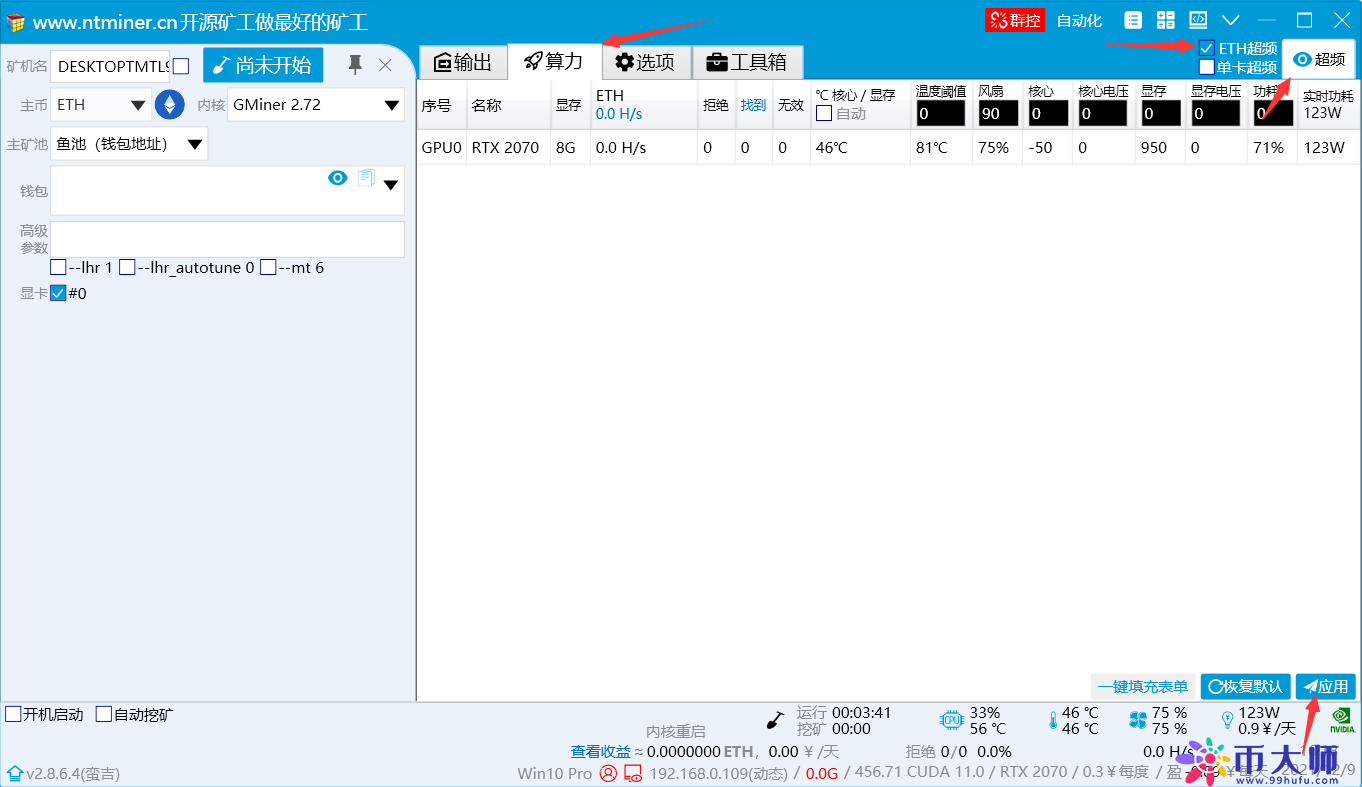Click the red user account icon
Viewport: 1362px width, 787px height.
coord(608,773)
